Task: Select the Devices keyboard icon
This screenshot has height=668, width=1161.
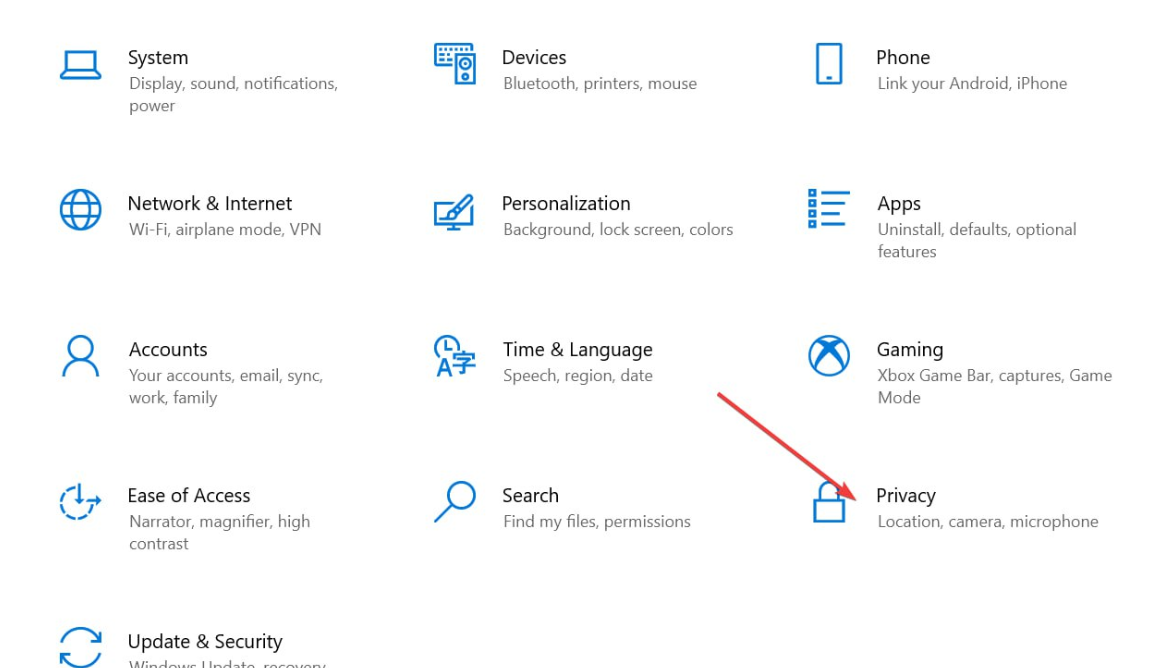Action: click(x=455, y=62)
